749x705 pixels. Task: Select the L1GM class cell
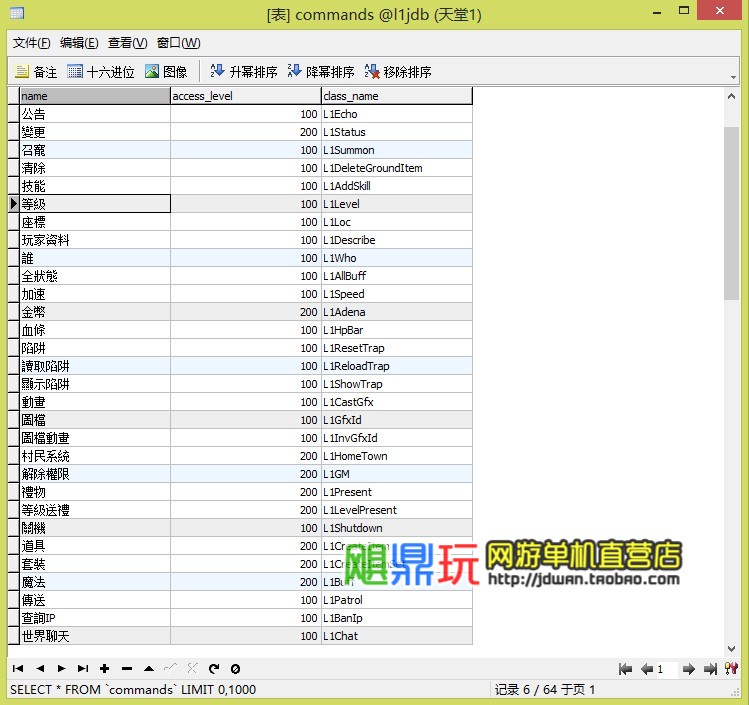(397, 474)
